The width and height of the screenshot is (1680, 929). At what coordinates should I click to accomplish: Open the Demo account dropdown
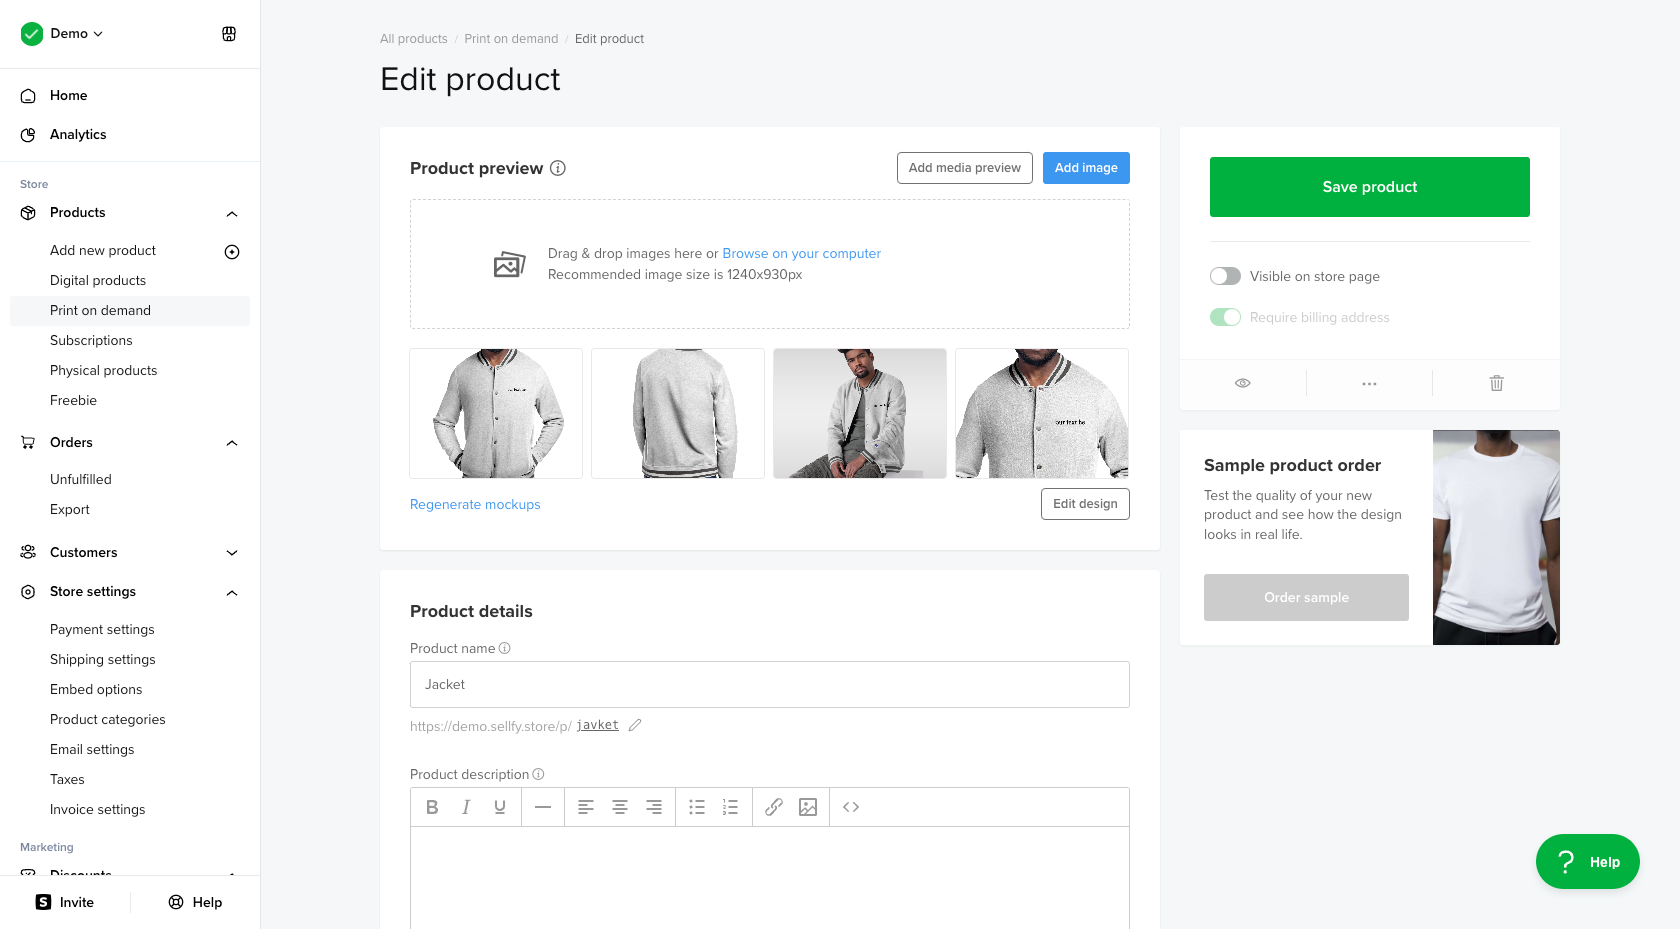click(x=76, y=33)
